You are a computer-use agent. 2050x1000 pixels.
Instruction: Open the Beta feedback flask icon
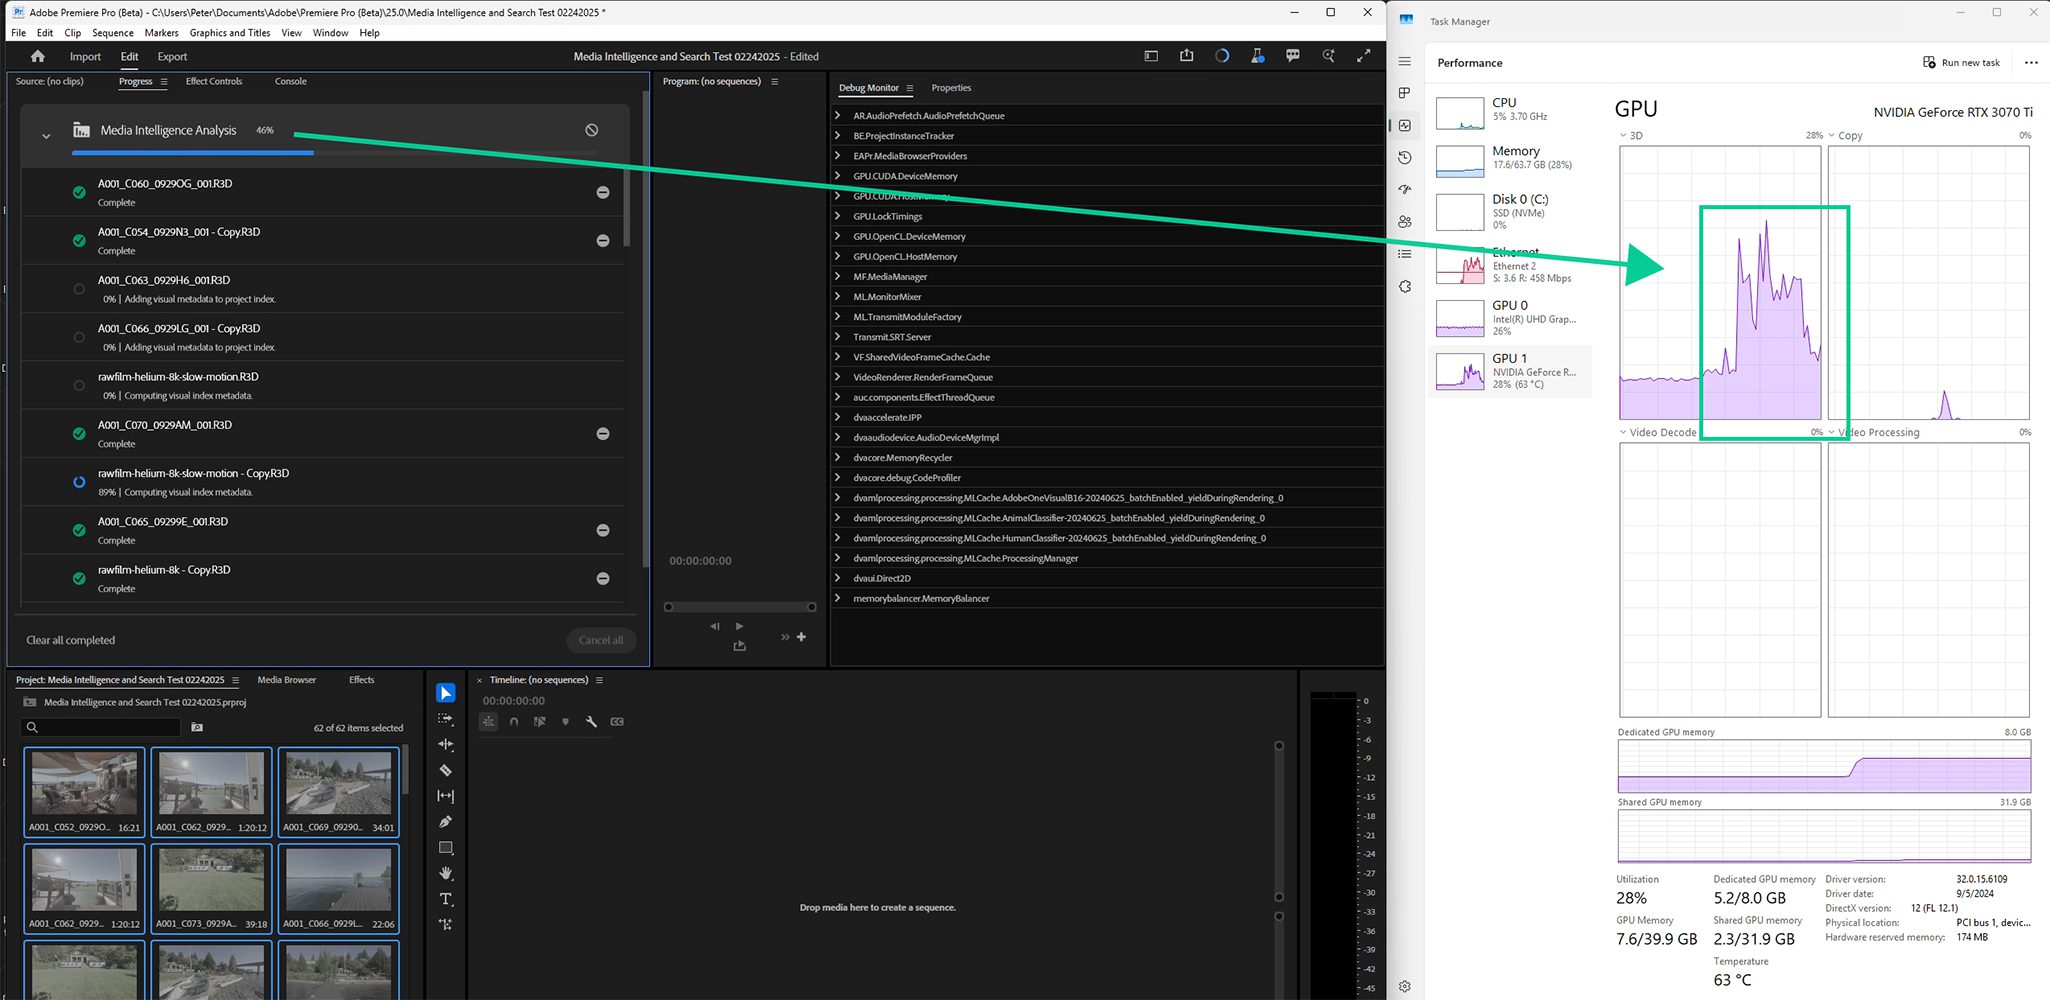[x=1257, y=56]
